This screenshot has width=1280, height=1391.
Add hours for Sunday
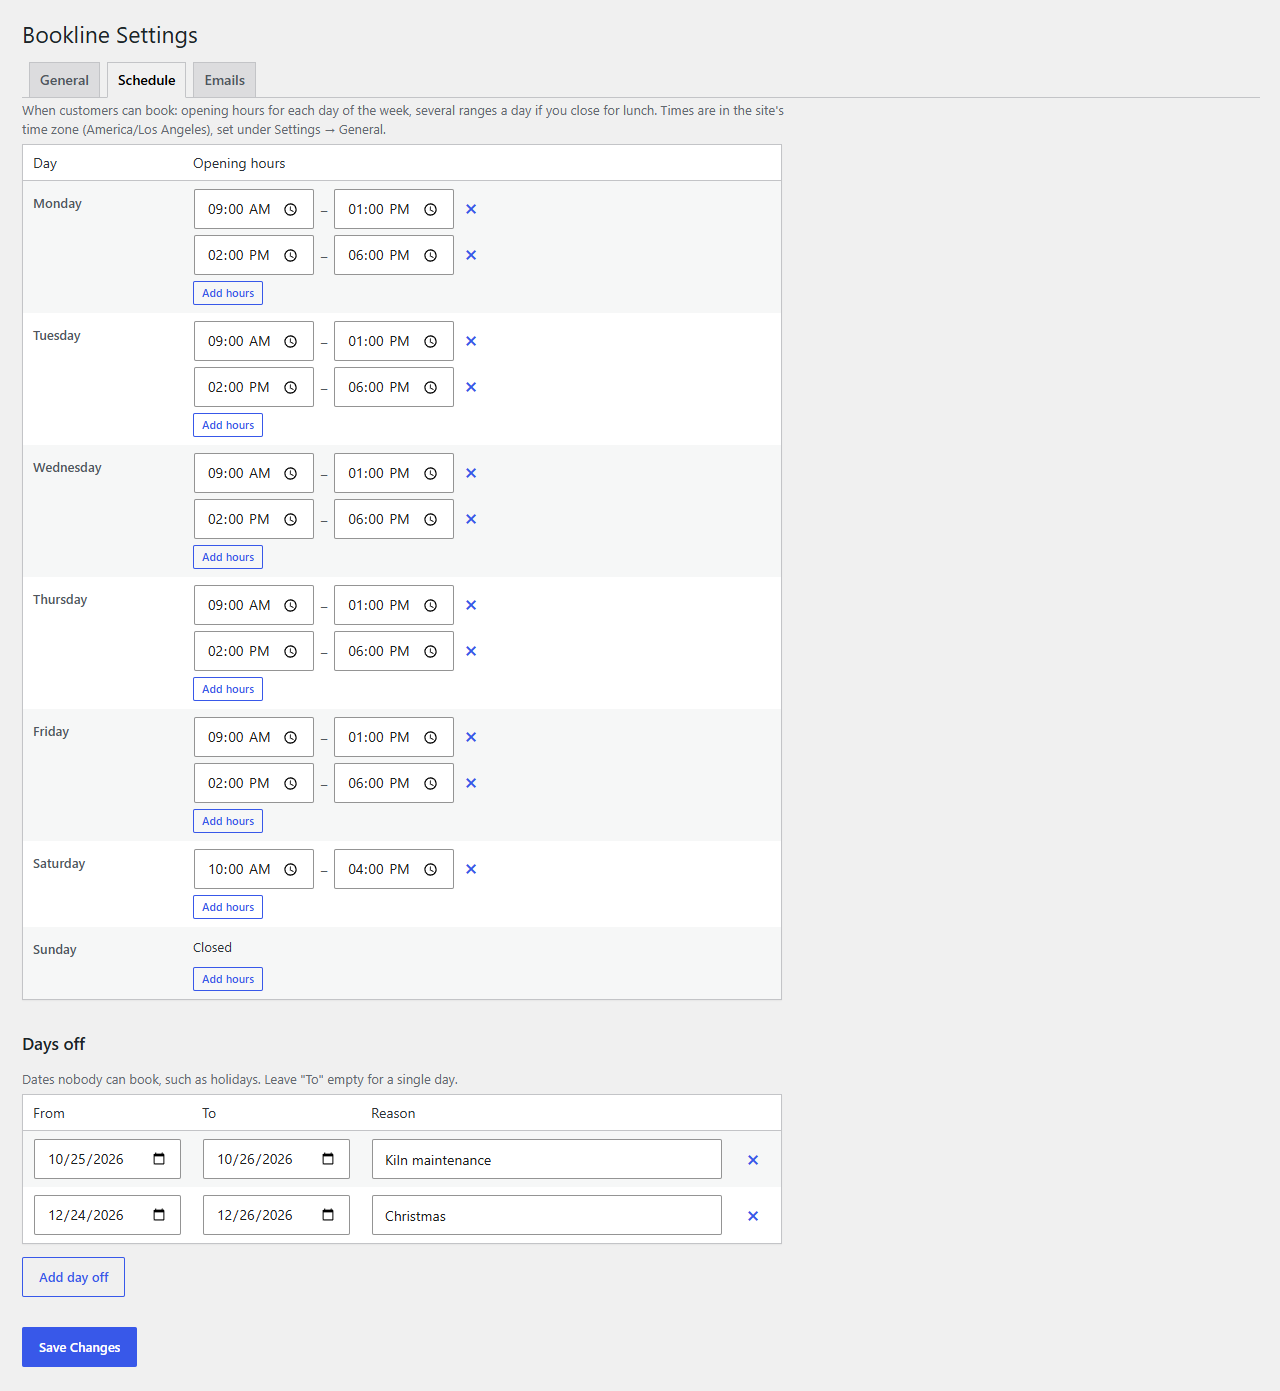coord(228,979)
